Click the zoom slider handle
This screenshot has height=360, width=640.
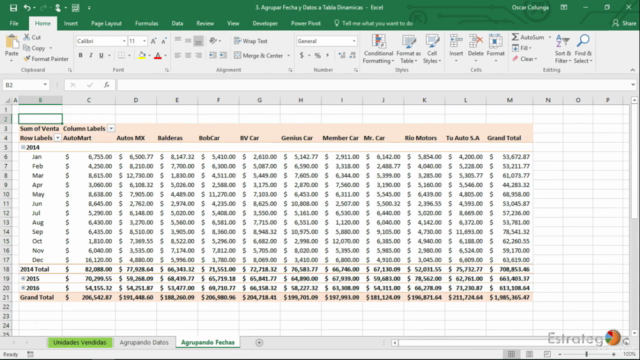[x=587, y=354]
